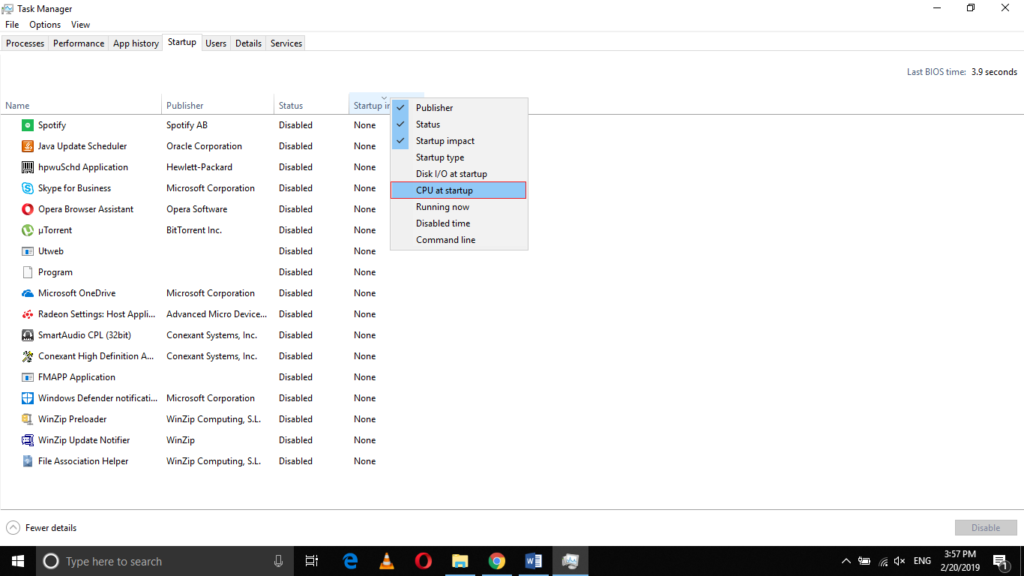
Task: Click the muted volume tray icon
Action: (899, 561)
